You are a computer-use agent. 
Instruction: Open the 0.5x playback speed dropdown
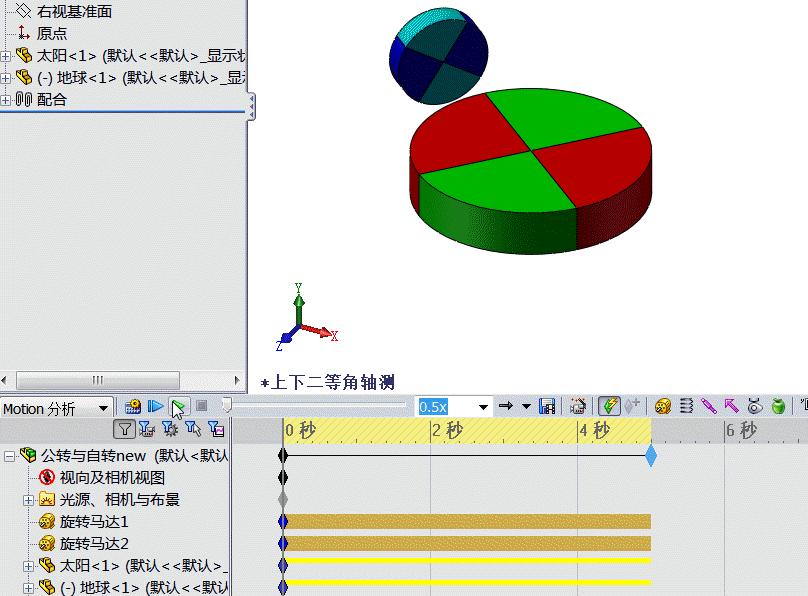tap(483, 406)
